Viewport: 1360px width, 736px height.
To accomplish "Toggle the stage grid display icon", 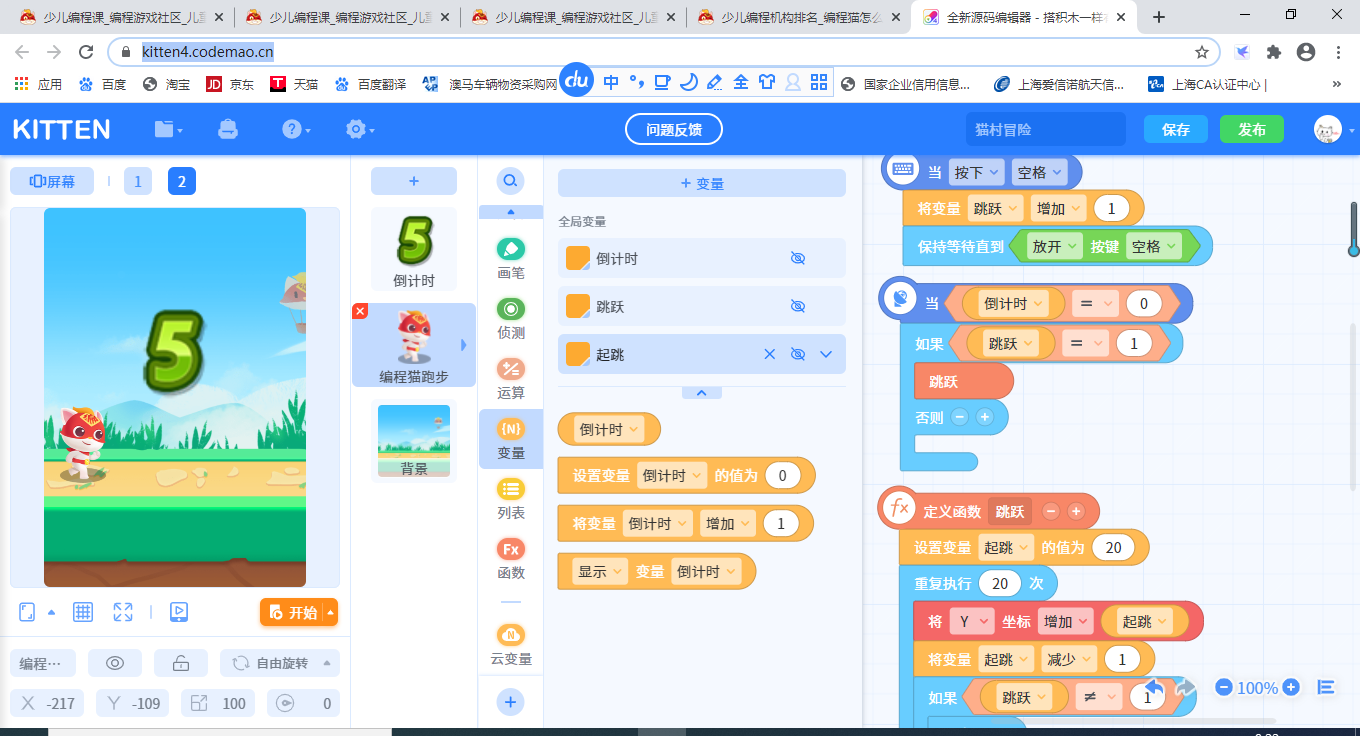I will point(83,612).
